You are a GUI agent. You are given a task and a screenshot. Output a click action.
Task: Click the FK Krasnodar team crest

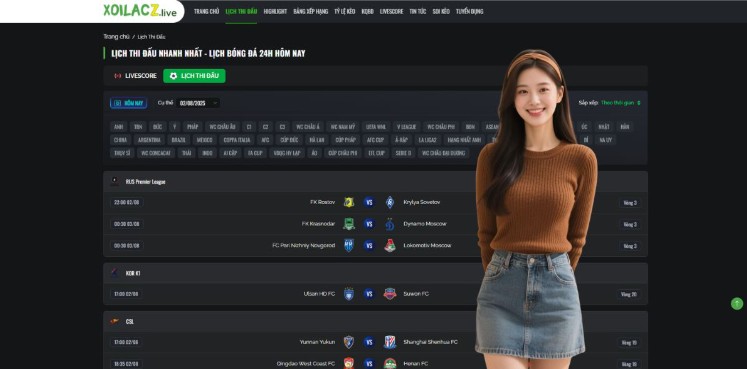pos(349,224)
